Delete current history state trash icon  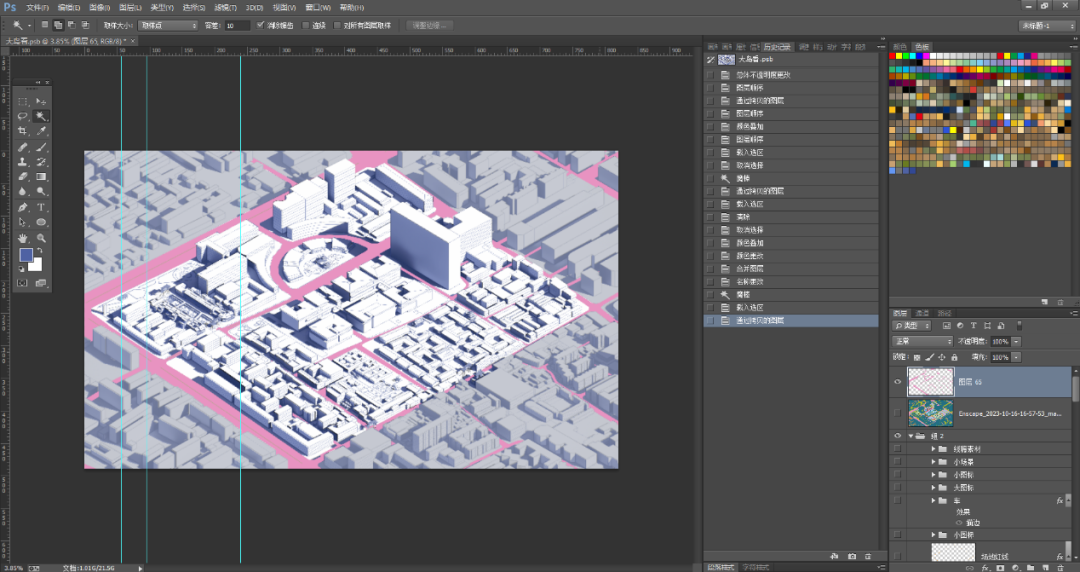tap(868, 555)
